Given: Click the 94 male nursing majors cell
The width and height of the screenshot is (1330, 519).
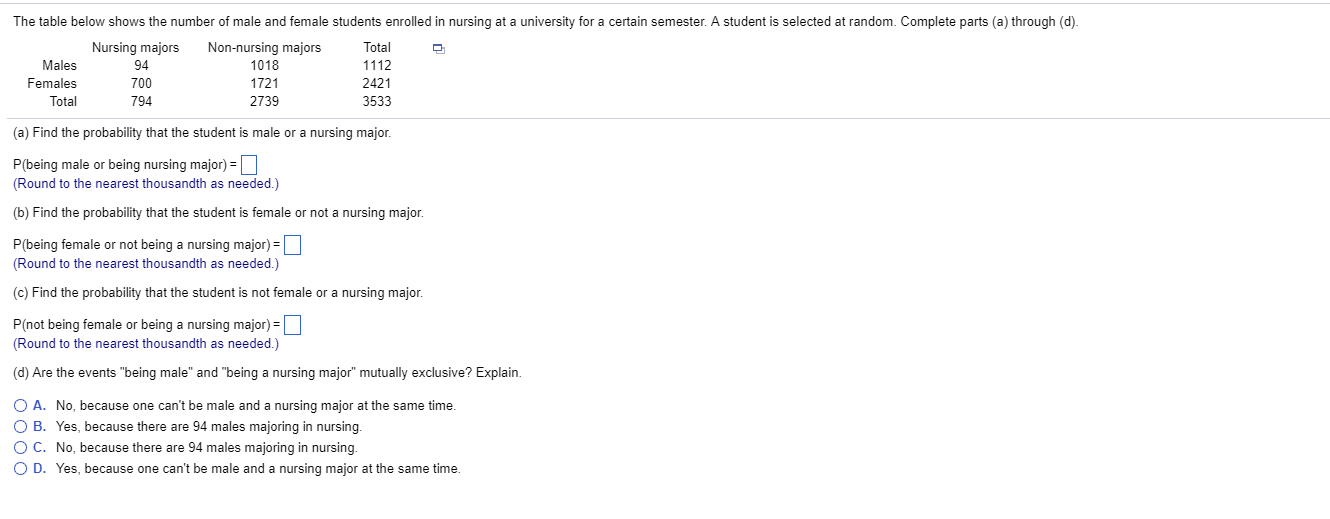Looking at the screenshot, I should coord(141,66).
